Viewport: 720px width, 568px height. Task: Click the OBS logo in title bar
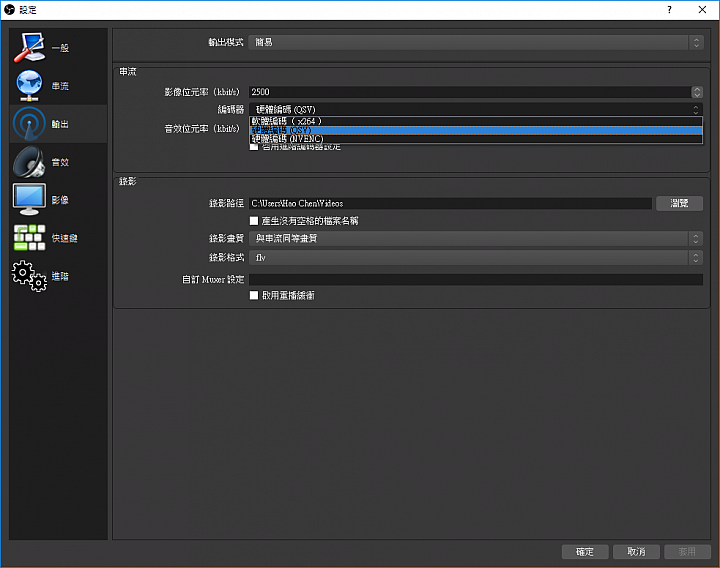tap(9, 10)
